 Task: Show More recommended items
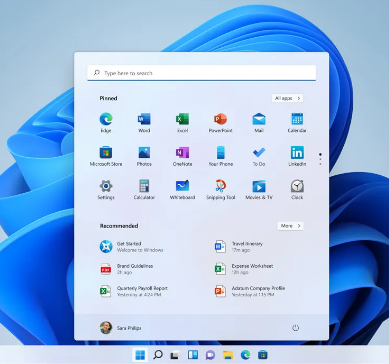click(x=290, y=226)
